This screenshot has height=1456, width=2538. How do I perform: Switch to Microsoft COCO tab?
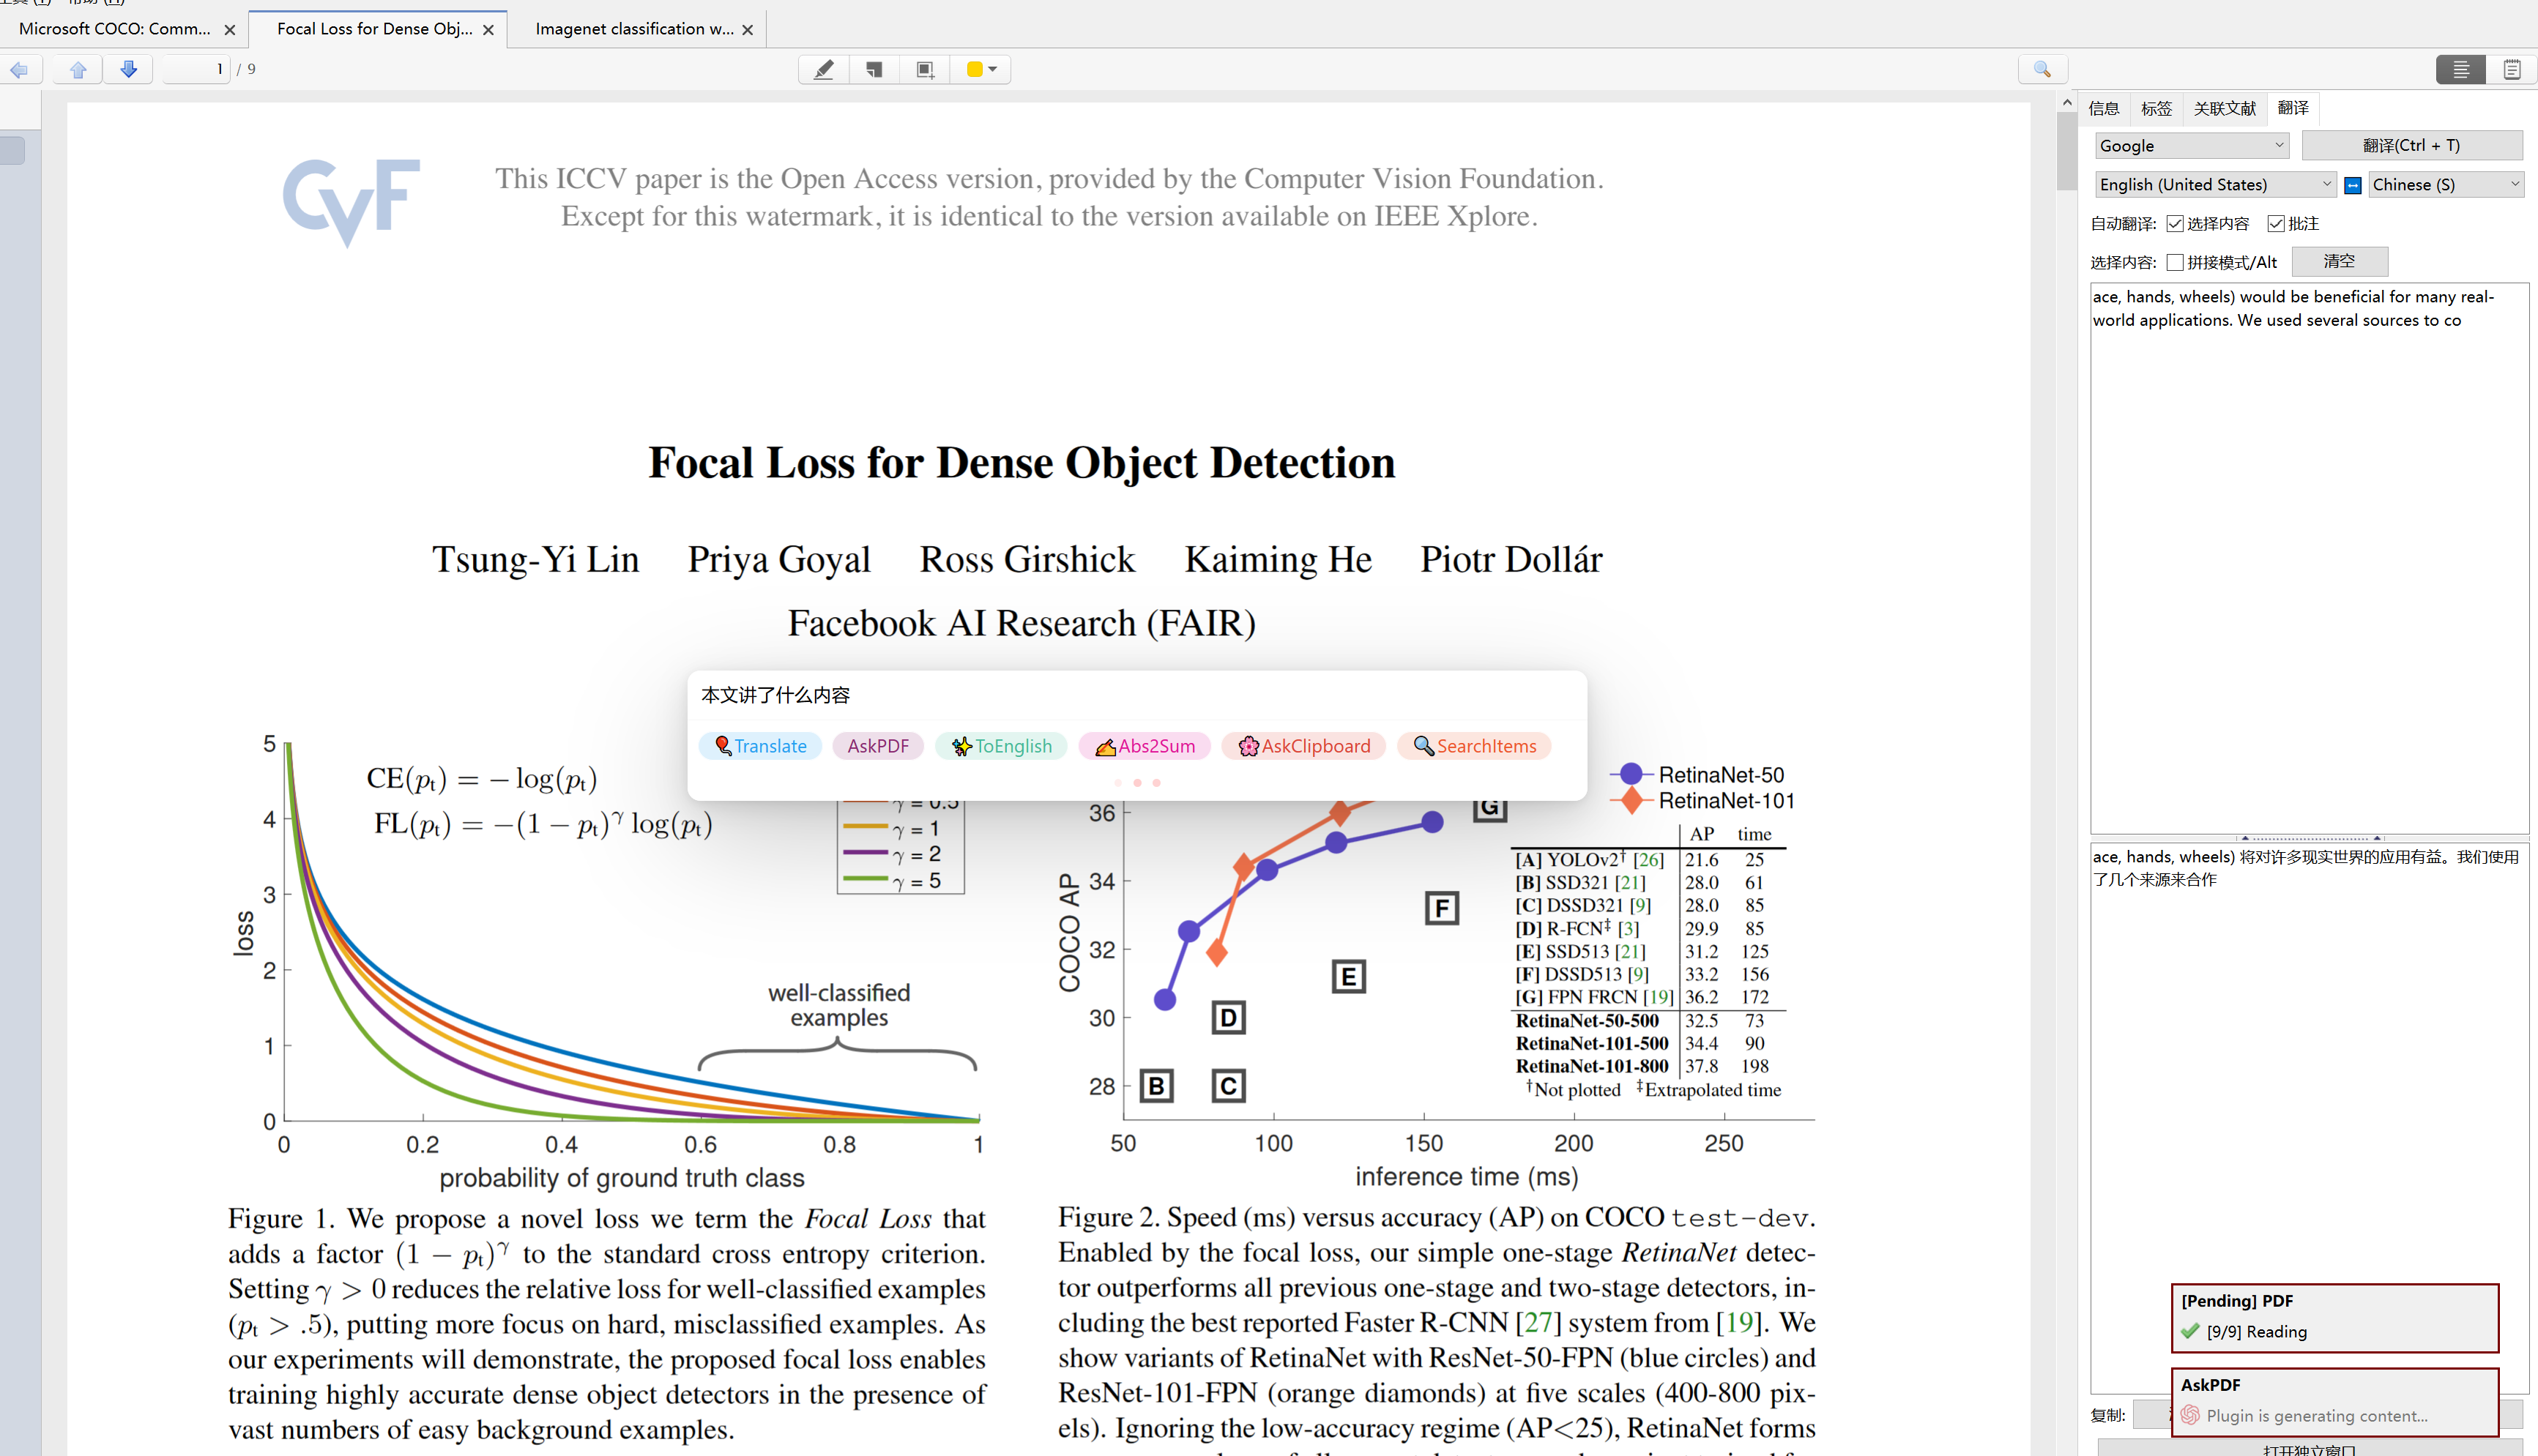pos(115,29)
